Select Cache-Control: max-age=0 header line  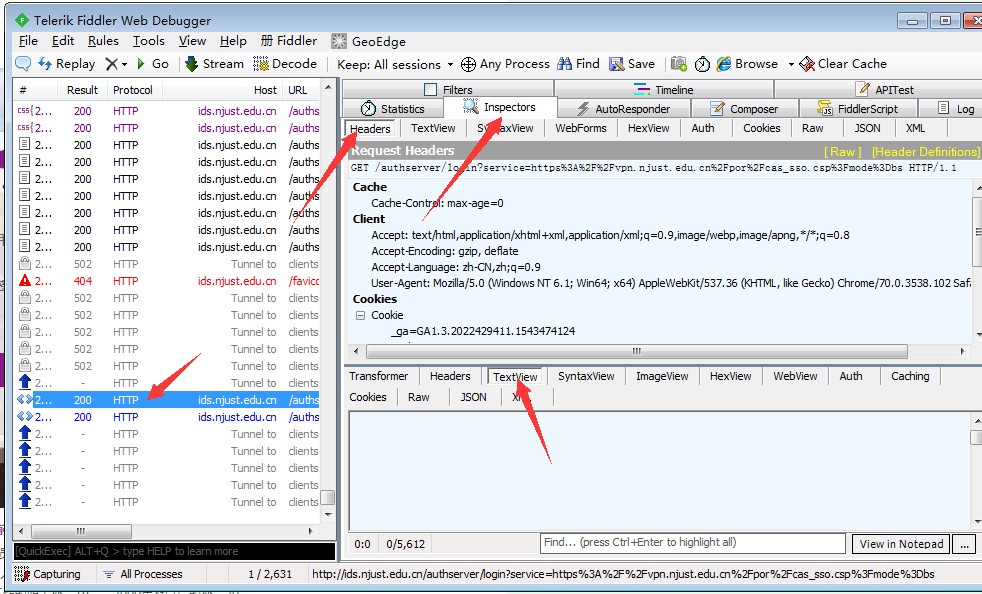[437, 203]
